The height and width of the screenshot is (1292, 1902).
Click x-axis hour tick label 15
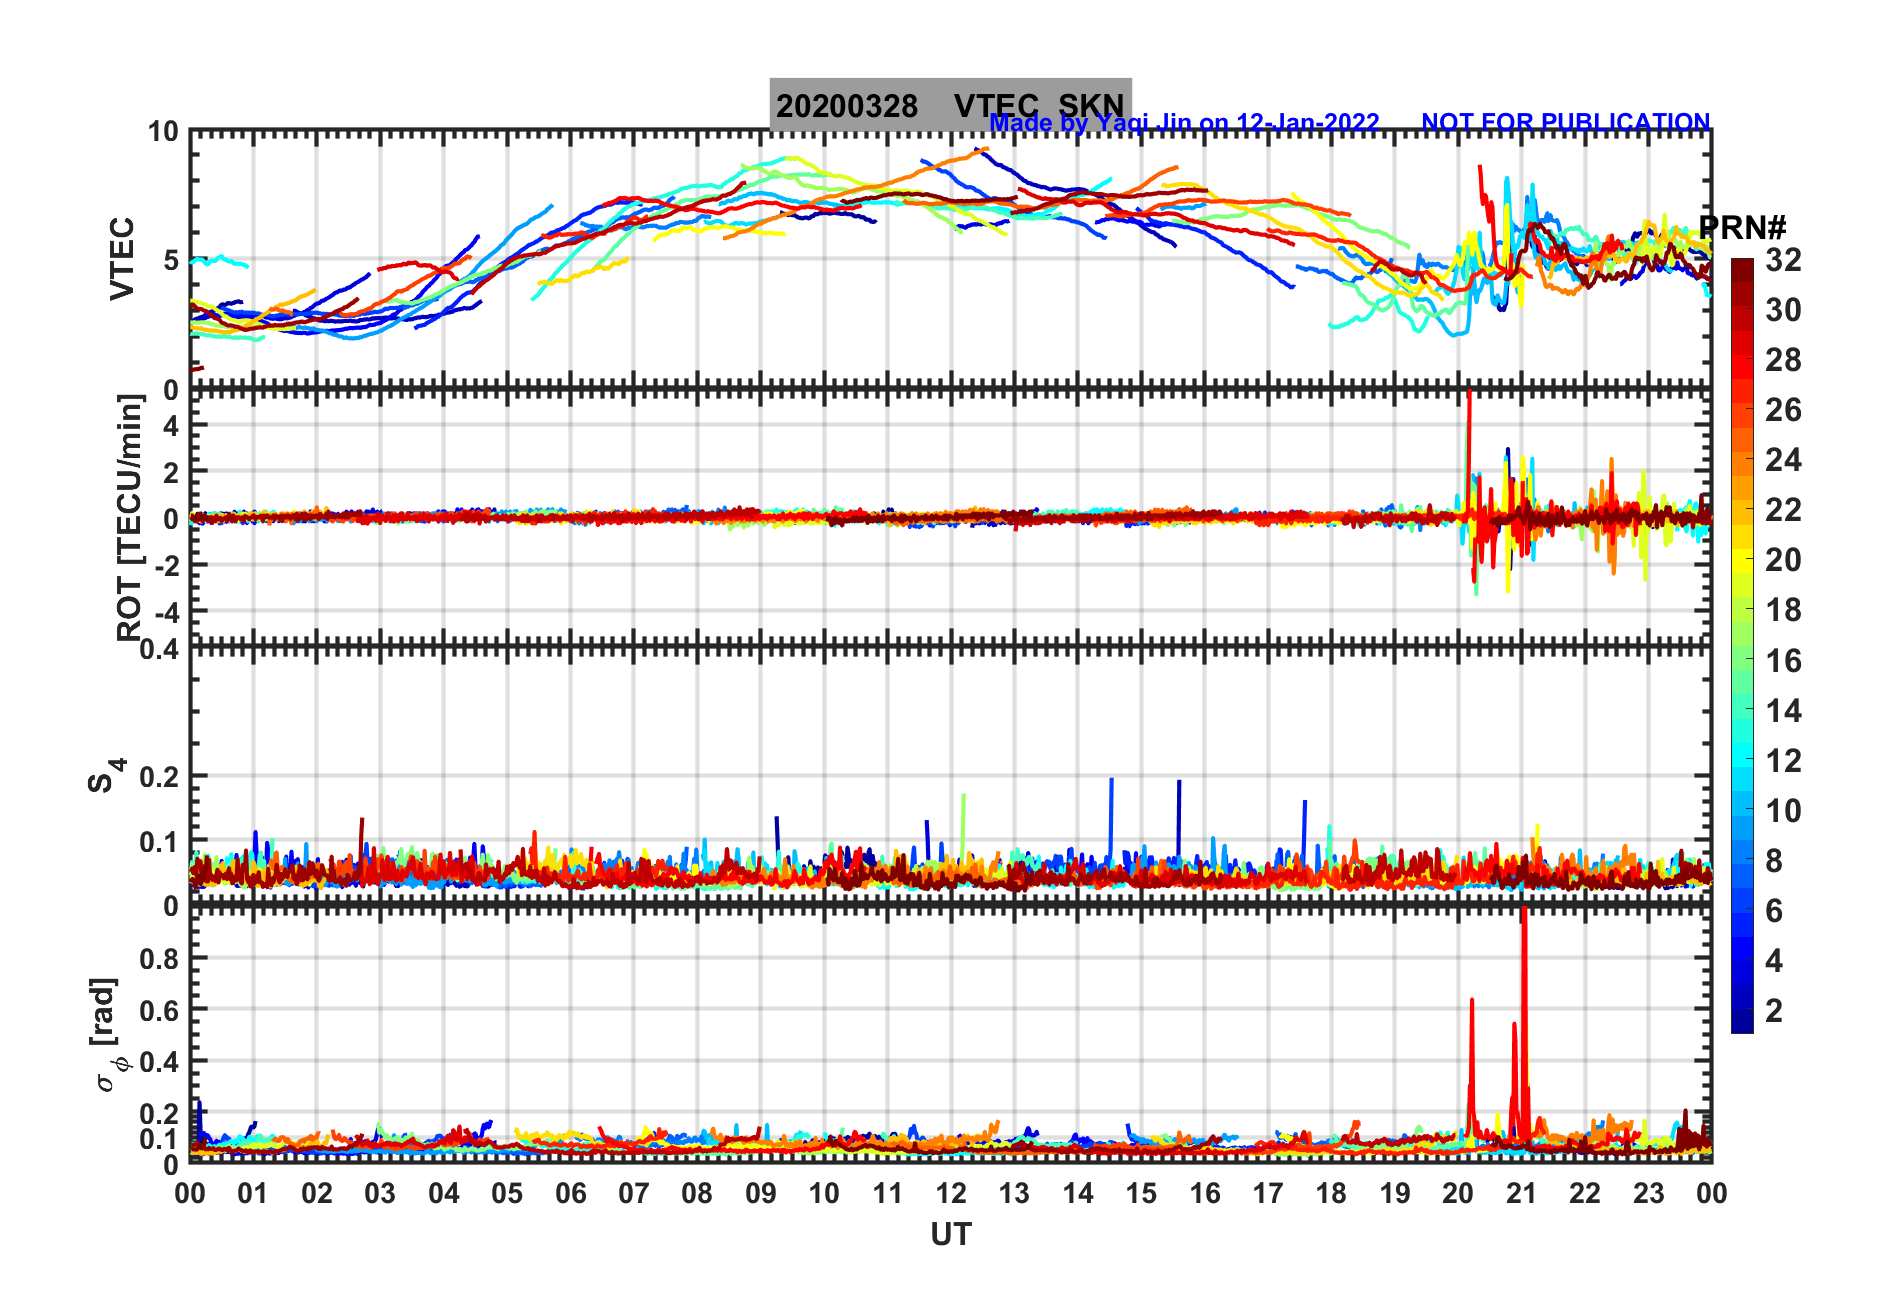(x=1141, y=1193)
